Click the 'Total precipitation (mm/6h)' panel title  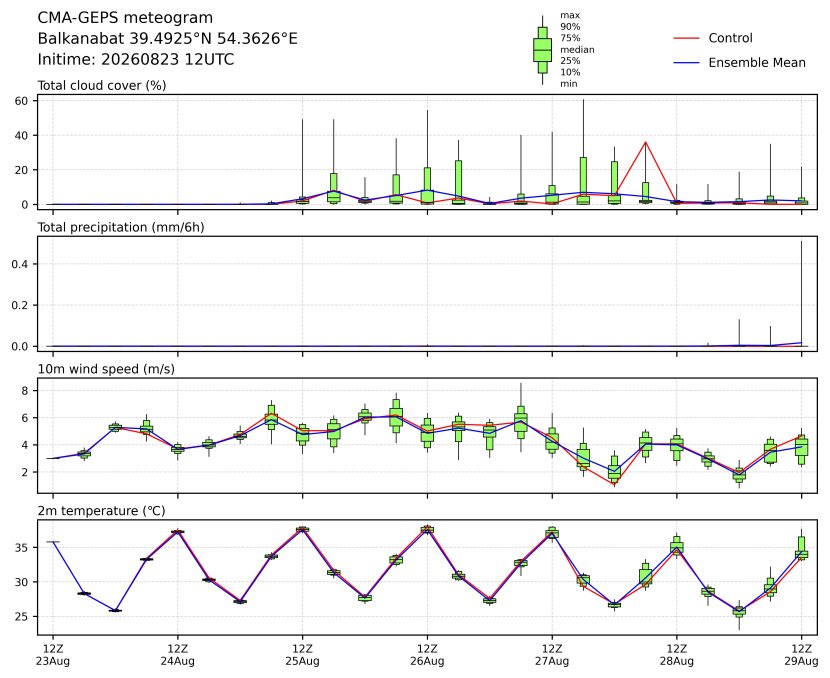pyautogui.click(x=121, y=227)
